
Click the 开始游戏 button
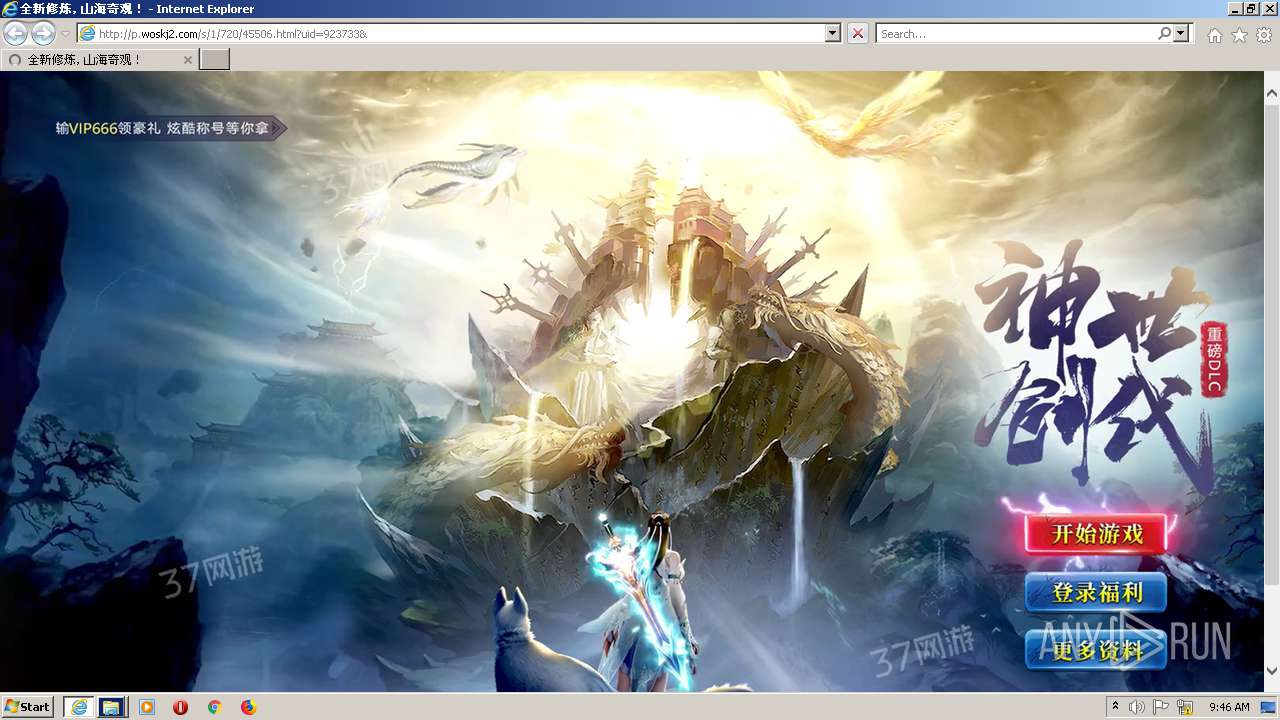(1097, 533)
